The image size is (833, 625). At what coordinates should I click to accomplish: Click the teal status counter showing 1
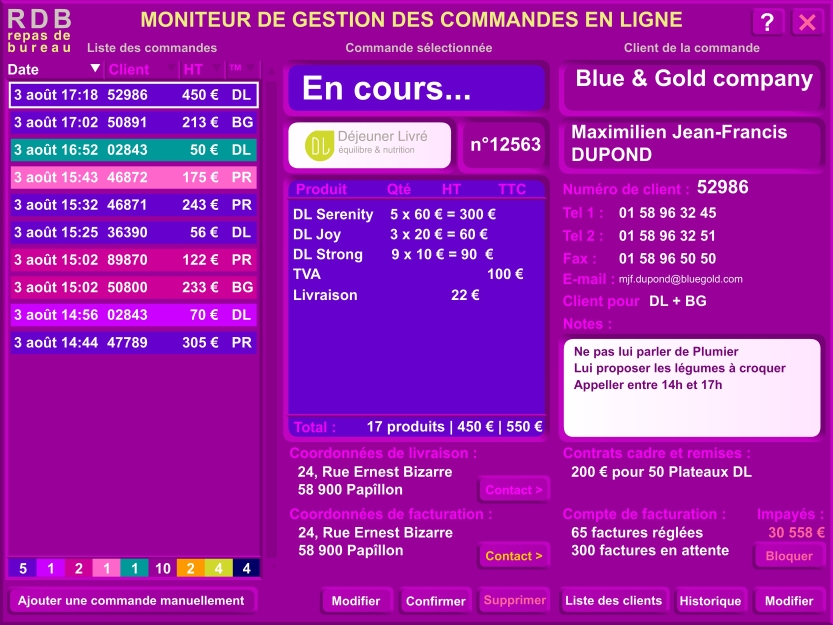pyautogui.click(x=134, y=568)
